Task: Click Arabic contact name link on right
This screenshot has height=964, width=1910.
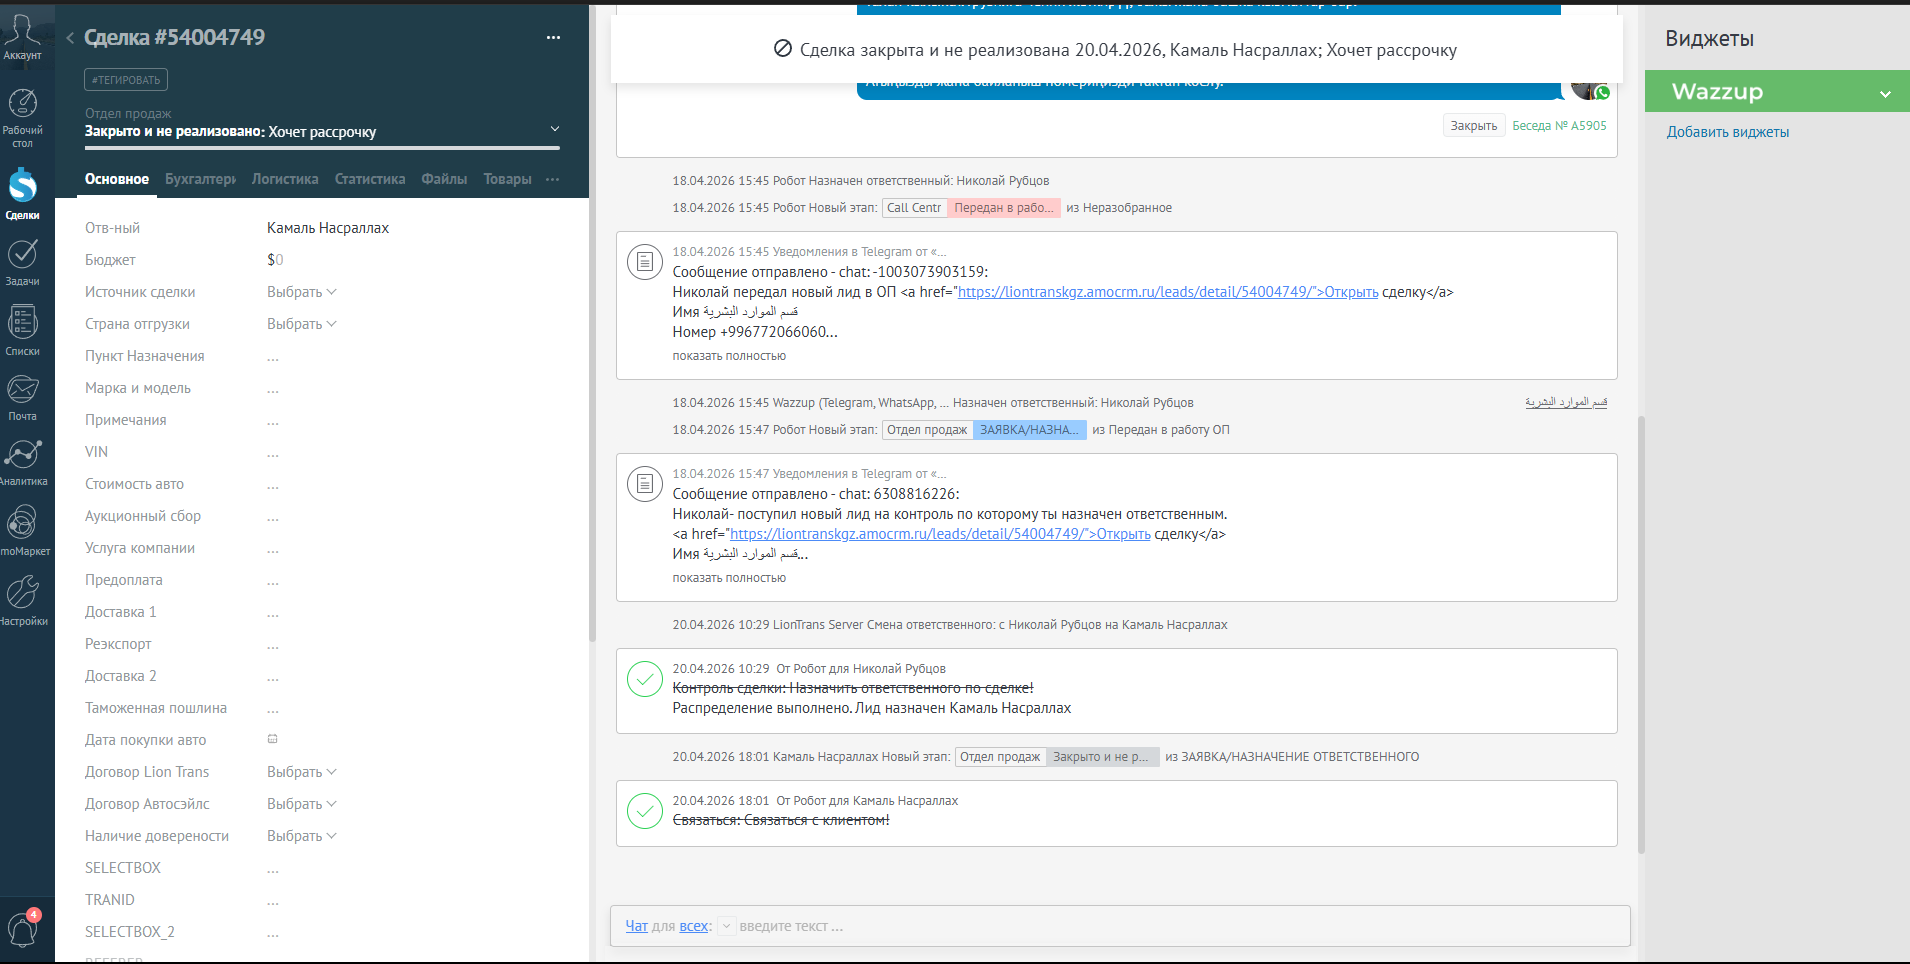Action: tap(1566, 402)
